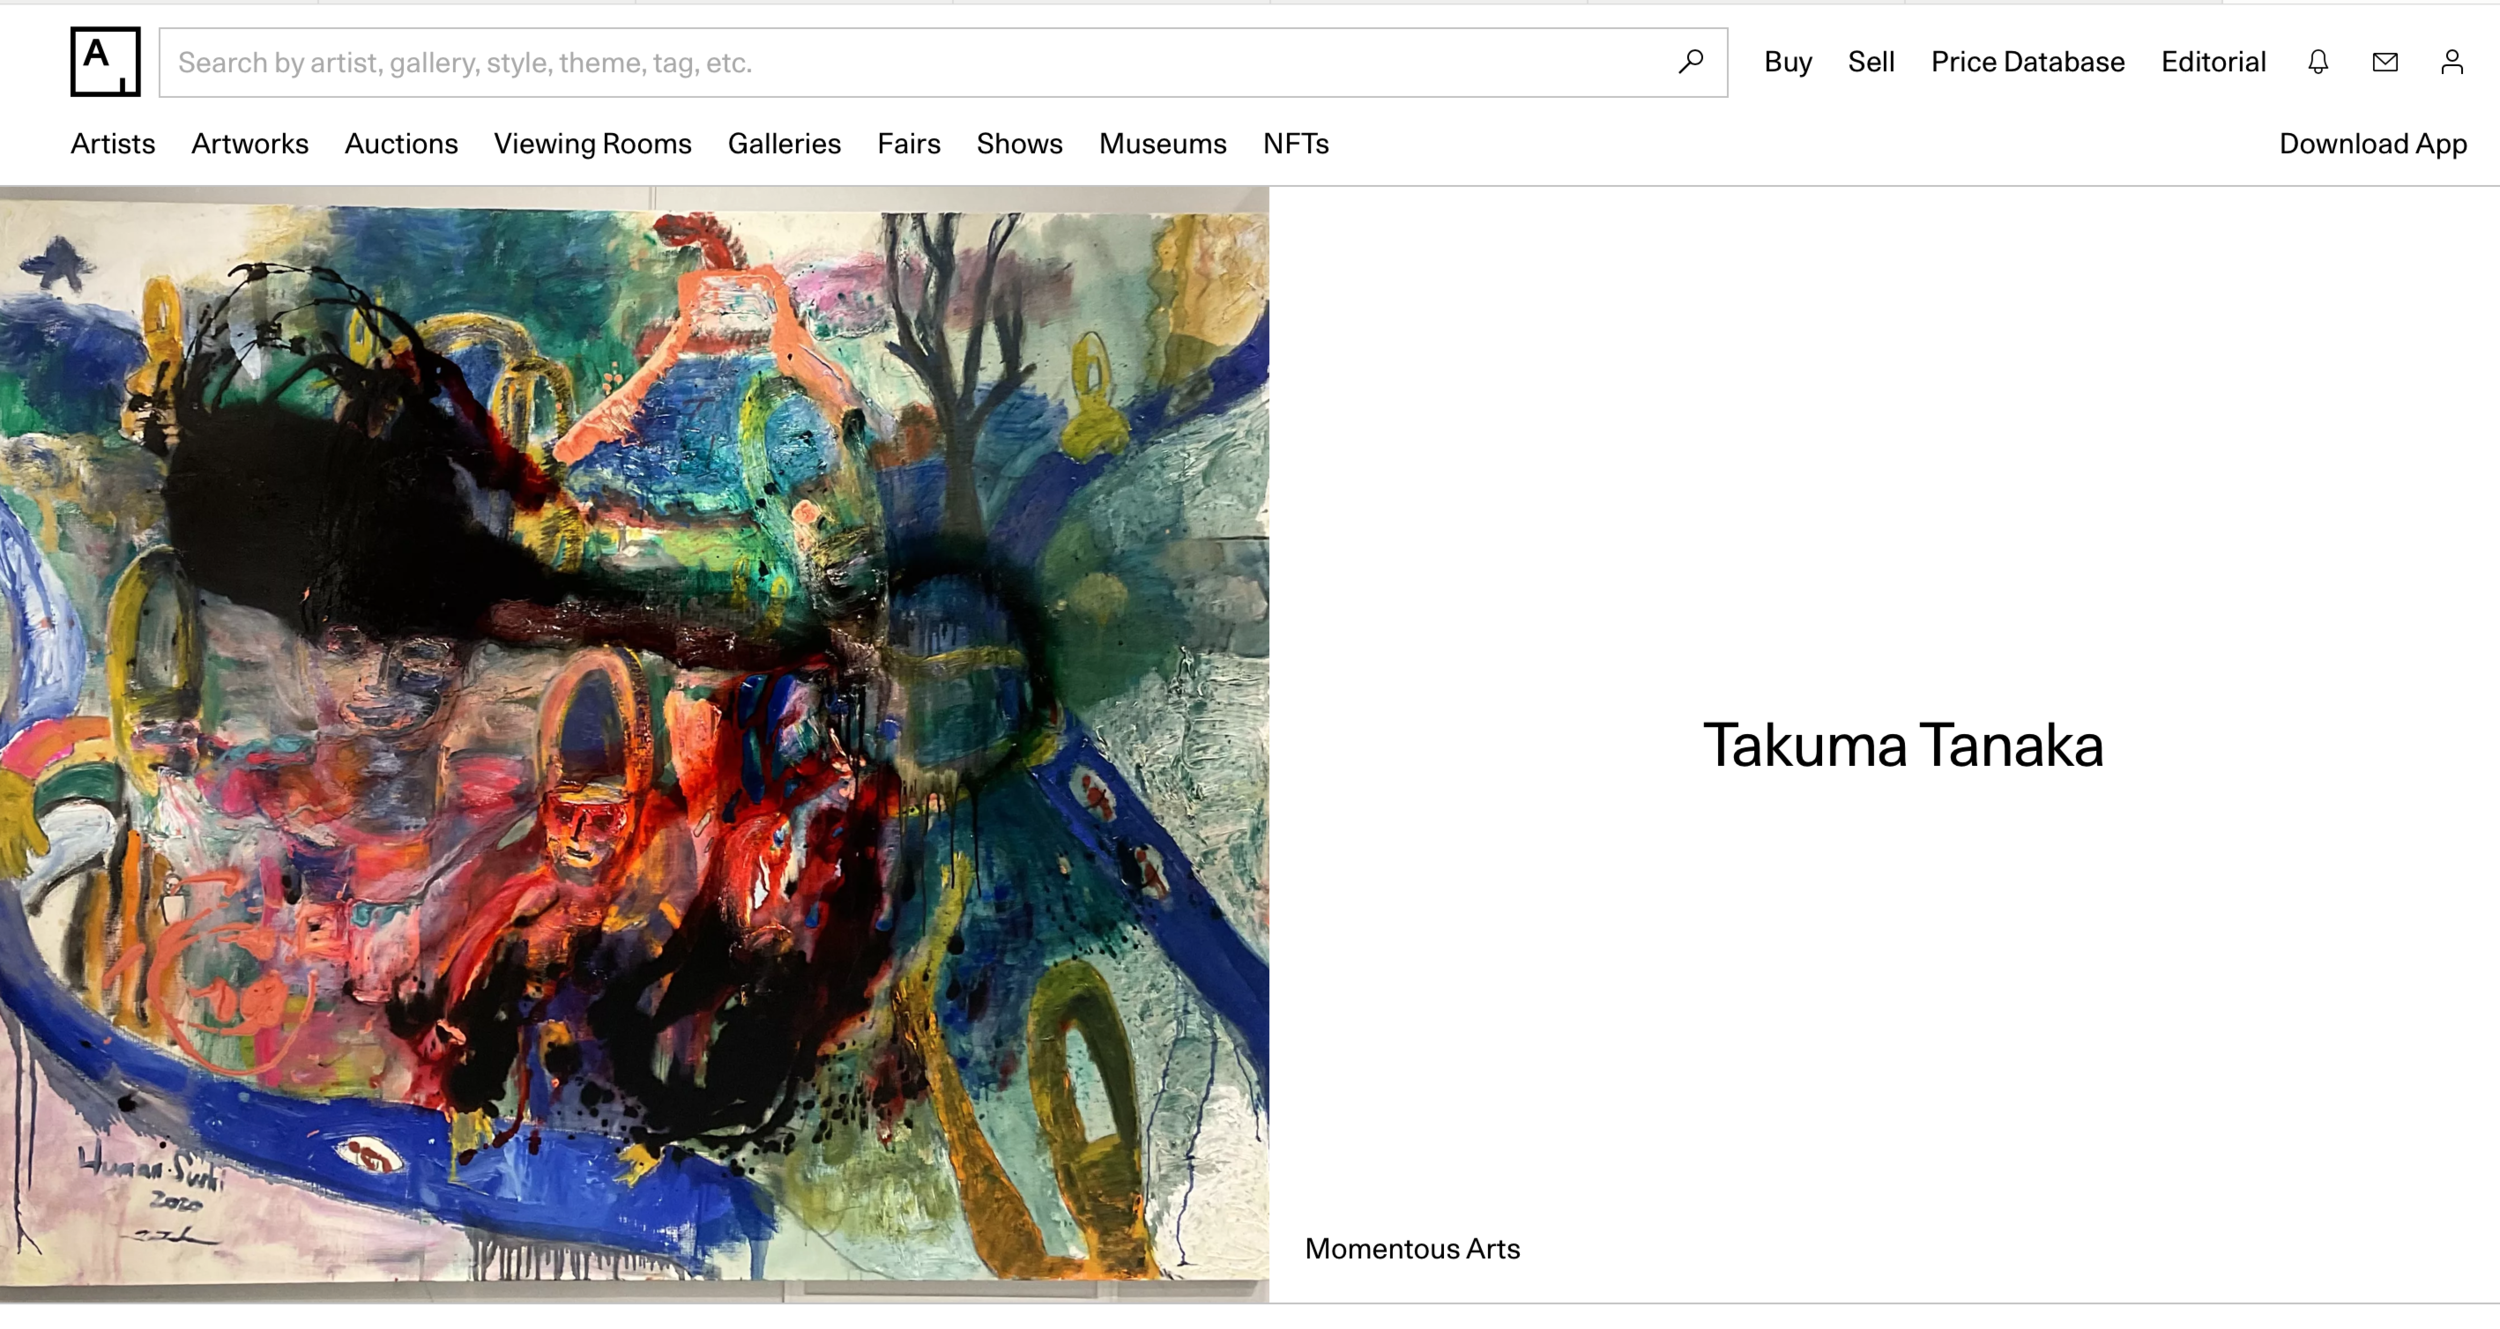Explore Viewing Rooms
Image resolution: width=2500 pixels, height=1329 pixels.
tap(591, 144)
